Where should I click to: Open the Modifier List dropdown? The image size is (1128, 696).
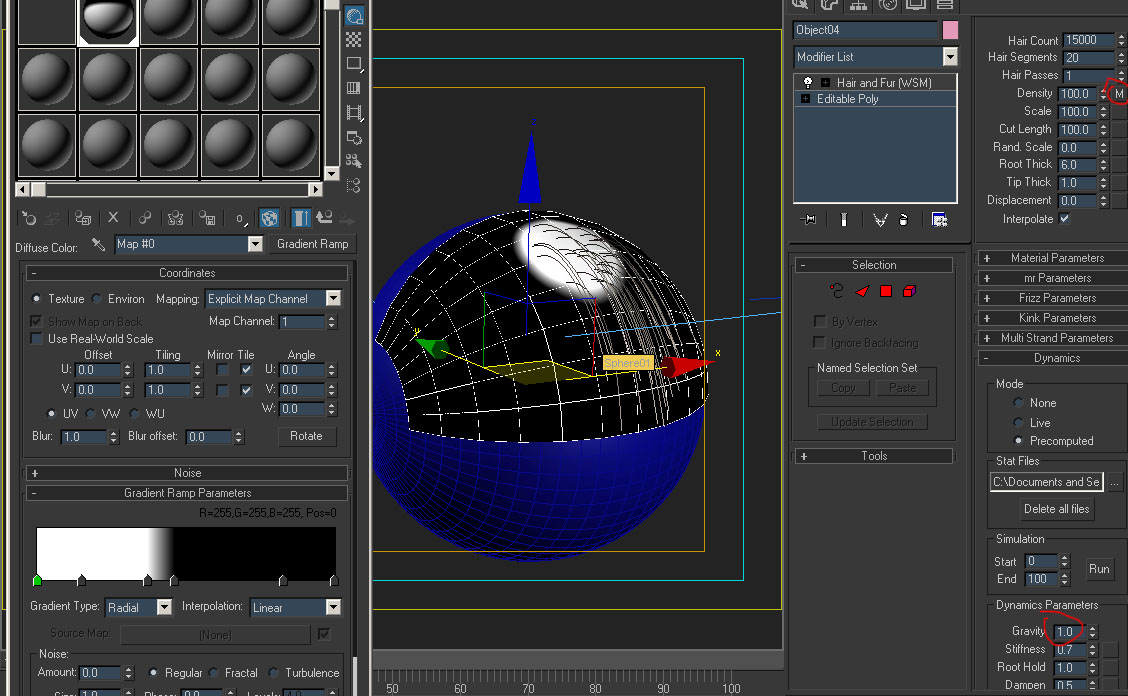[x=949, y=57]
